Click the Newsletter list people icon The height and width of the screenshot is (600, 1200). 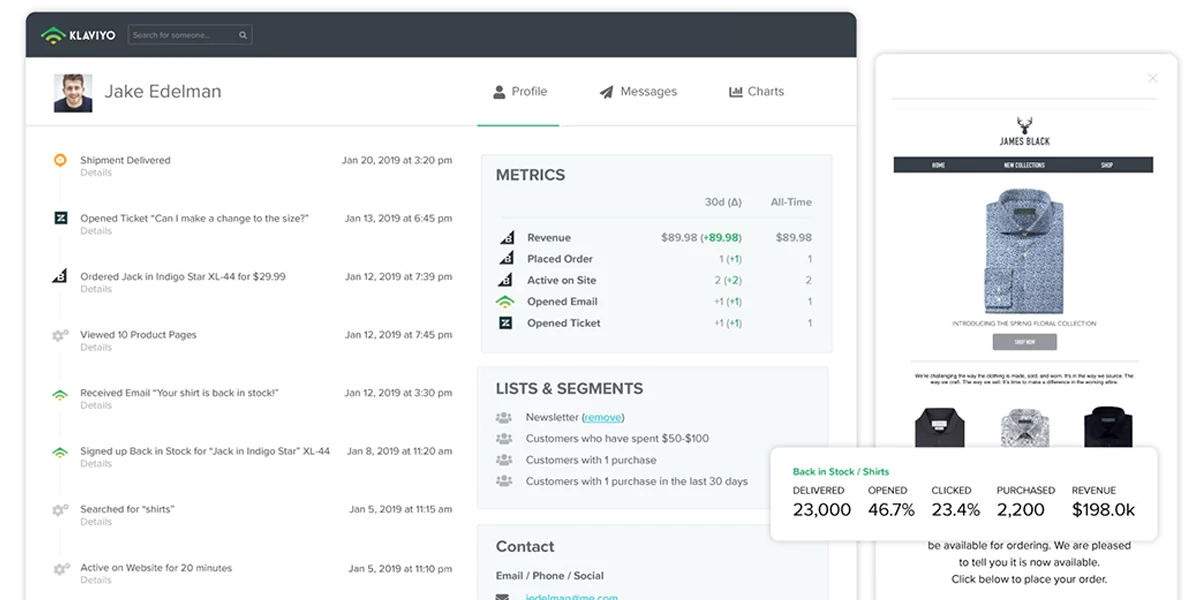pyautogui.click(x=504, y=417)
